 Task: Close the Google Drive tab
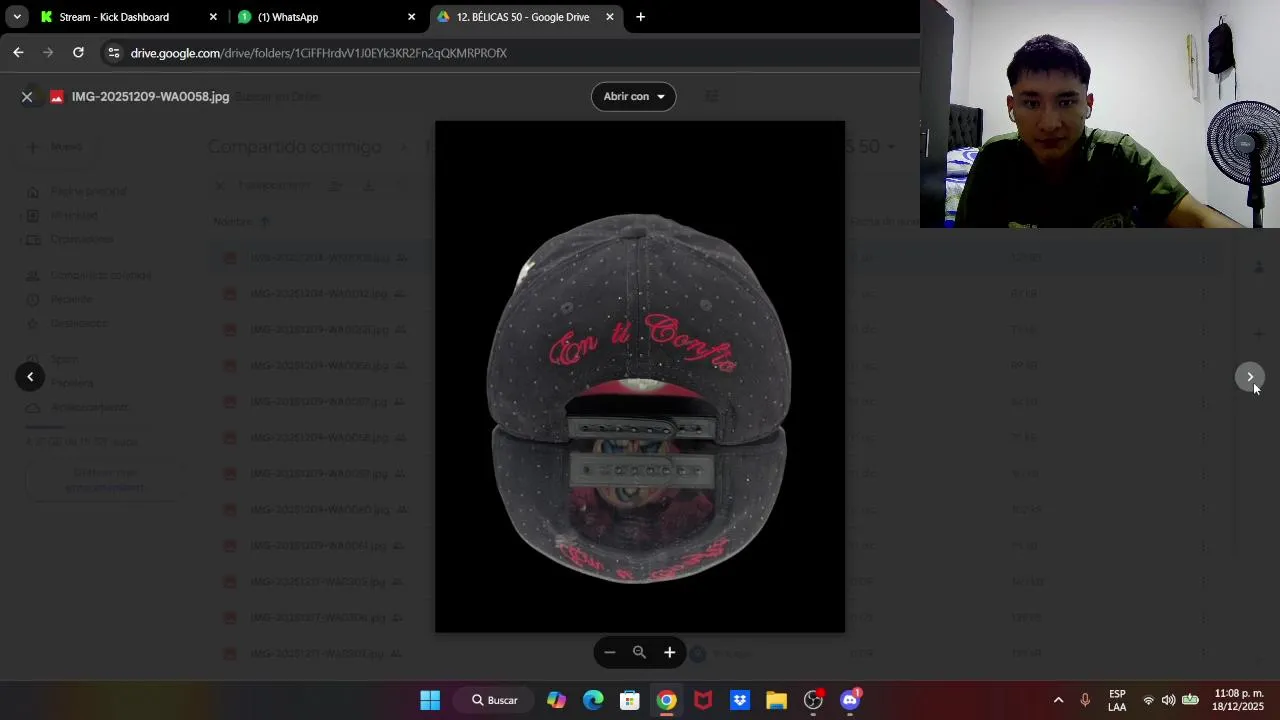point(609,17)
